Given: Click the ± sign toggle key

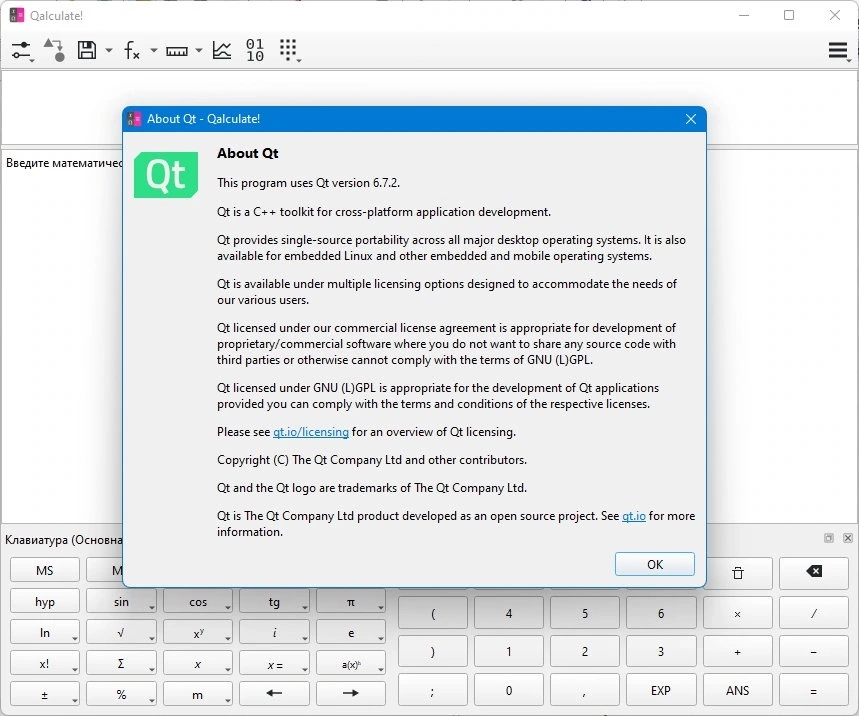Looking at the screenshot, I should 45,694.
